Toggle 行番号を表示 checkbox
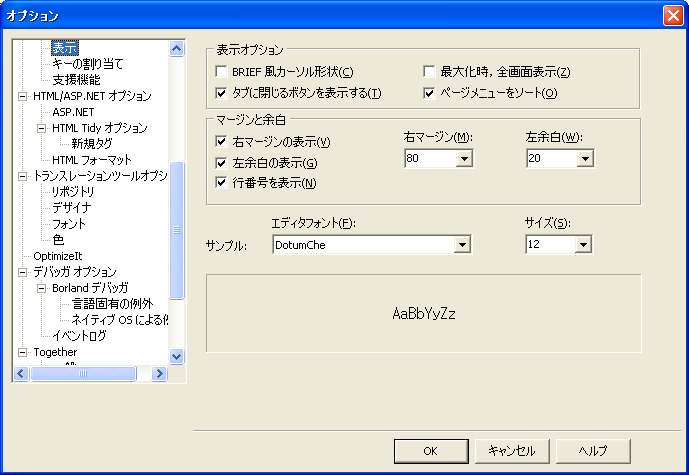The width and height of the screenshot is (689, 475). coord(221,182)
